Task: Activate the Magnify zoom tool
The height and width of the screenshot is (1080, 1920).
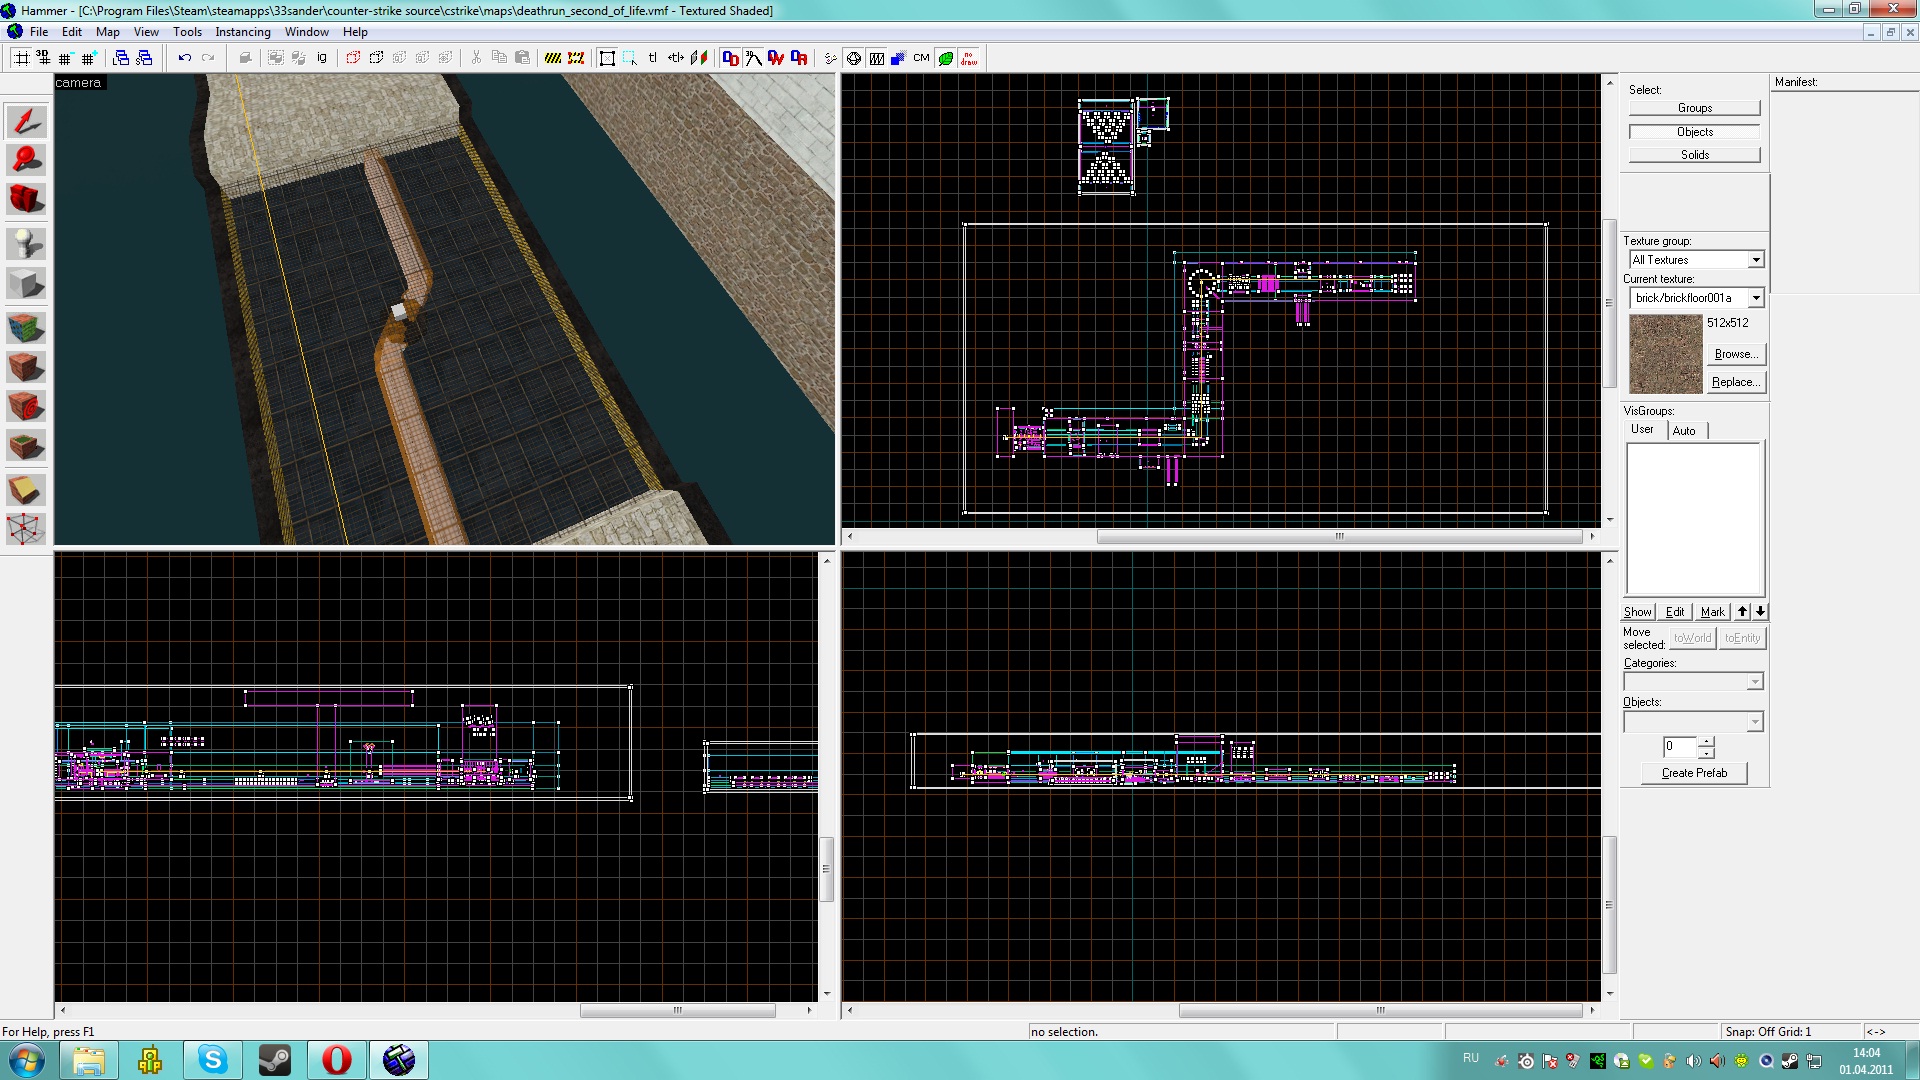Action: (26, 160)
